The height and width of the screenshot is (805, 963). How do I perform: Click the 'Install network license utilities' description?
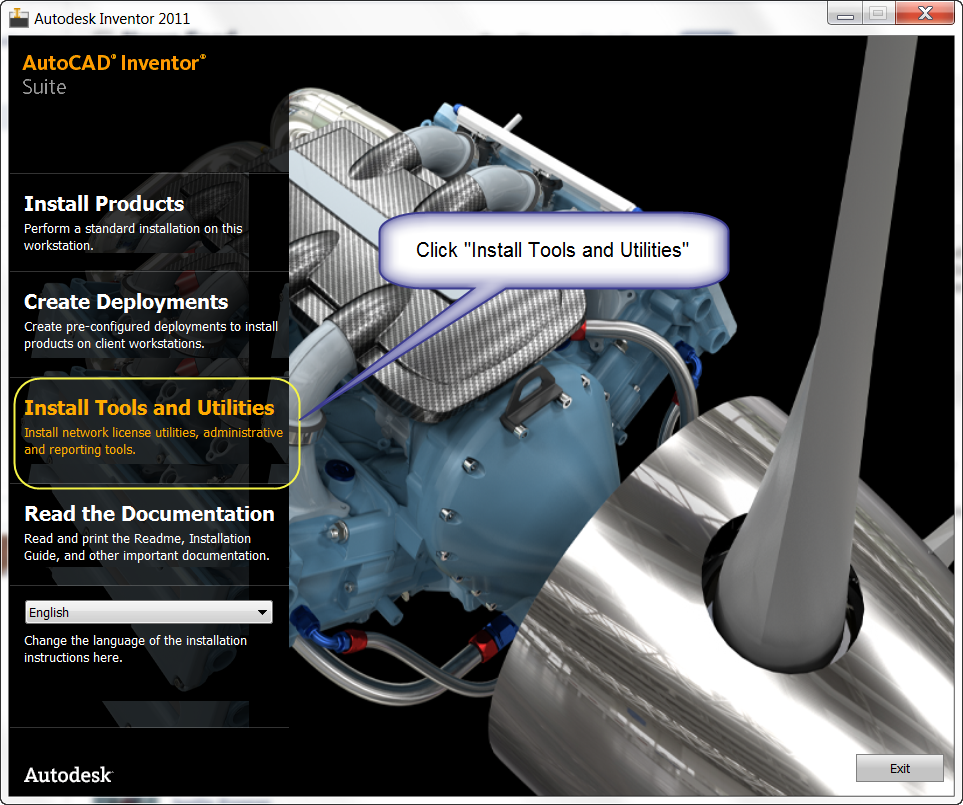154,441
